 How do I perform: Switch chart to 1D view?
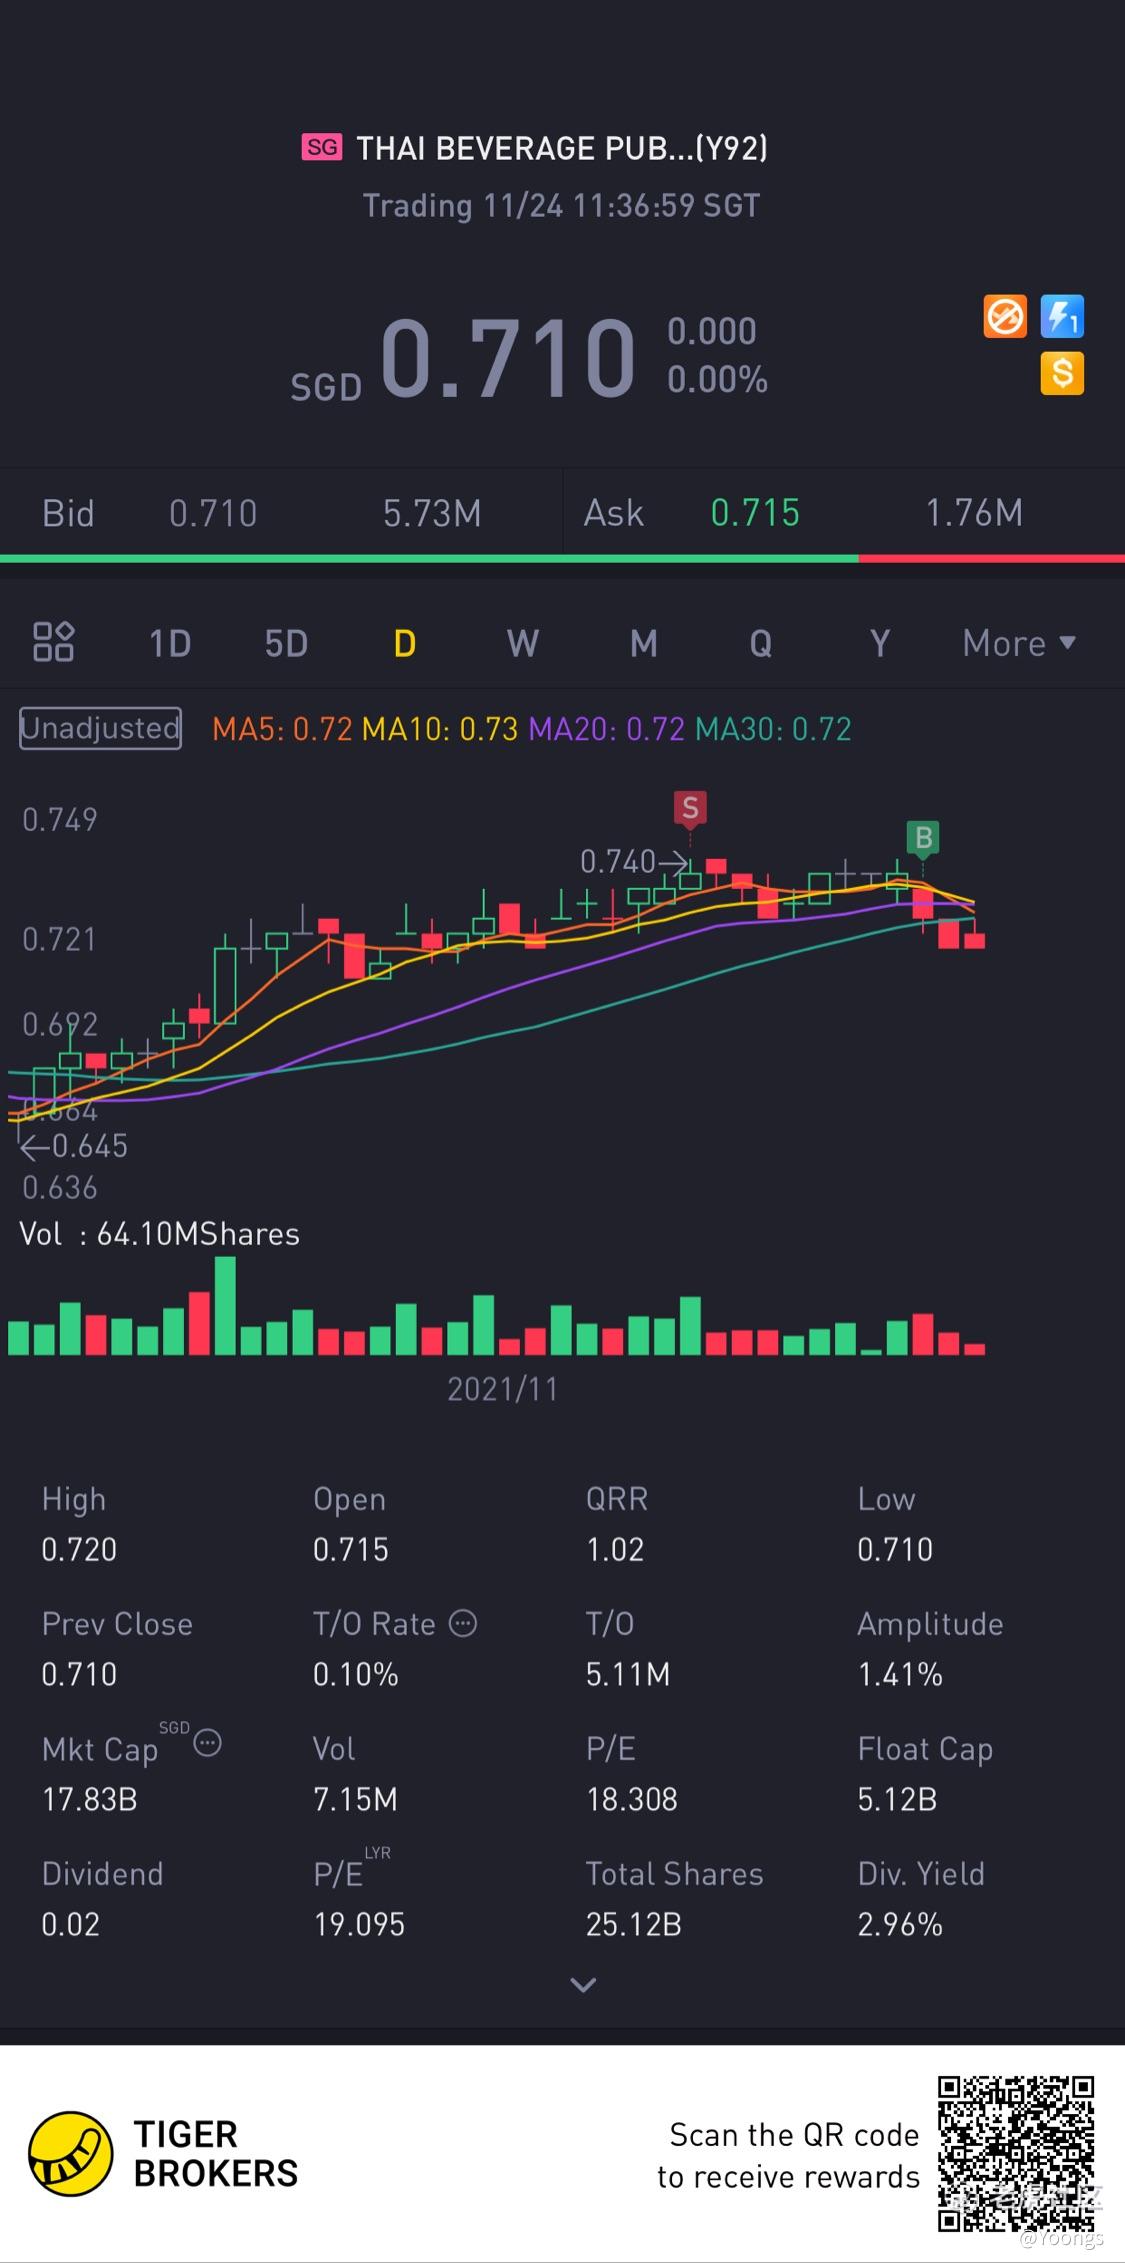pyautogui.click(x=170, y=643)
